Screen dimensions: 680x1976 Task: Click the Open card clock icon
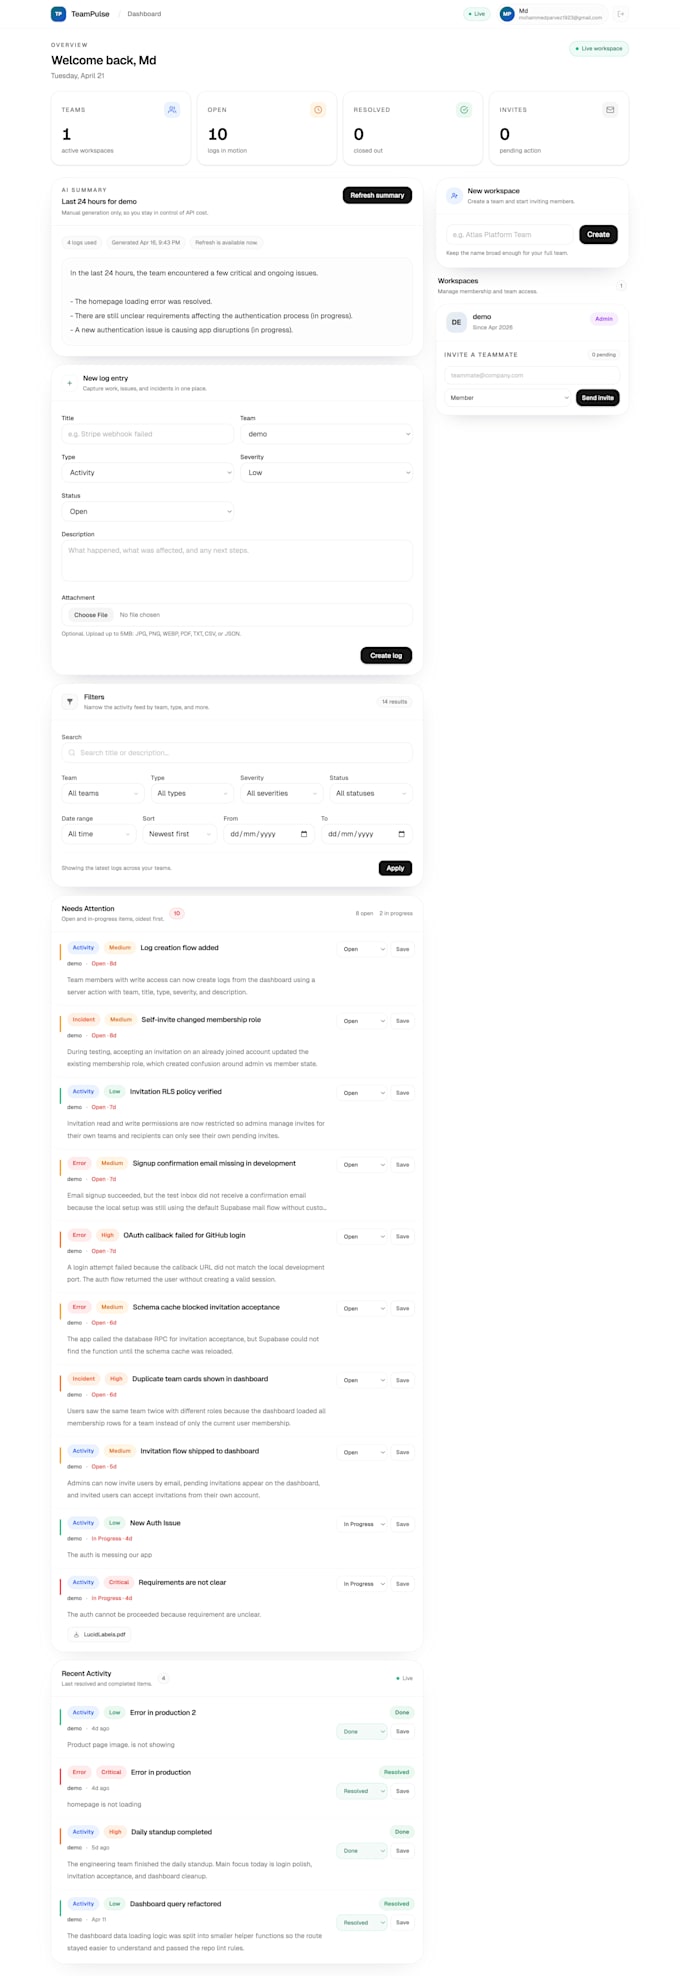point(318,110)
